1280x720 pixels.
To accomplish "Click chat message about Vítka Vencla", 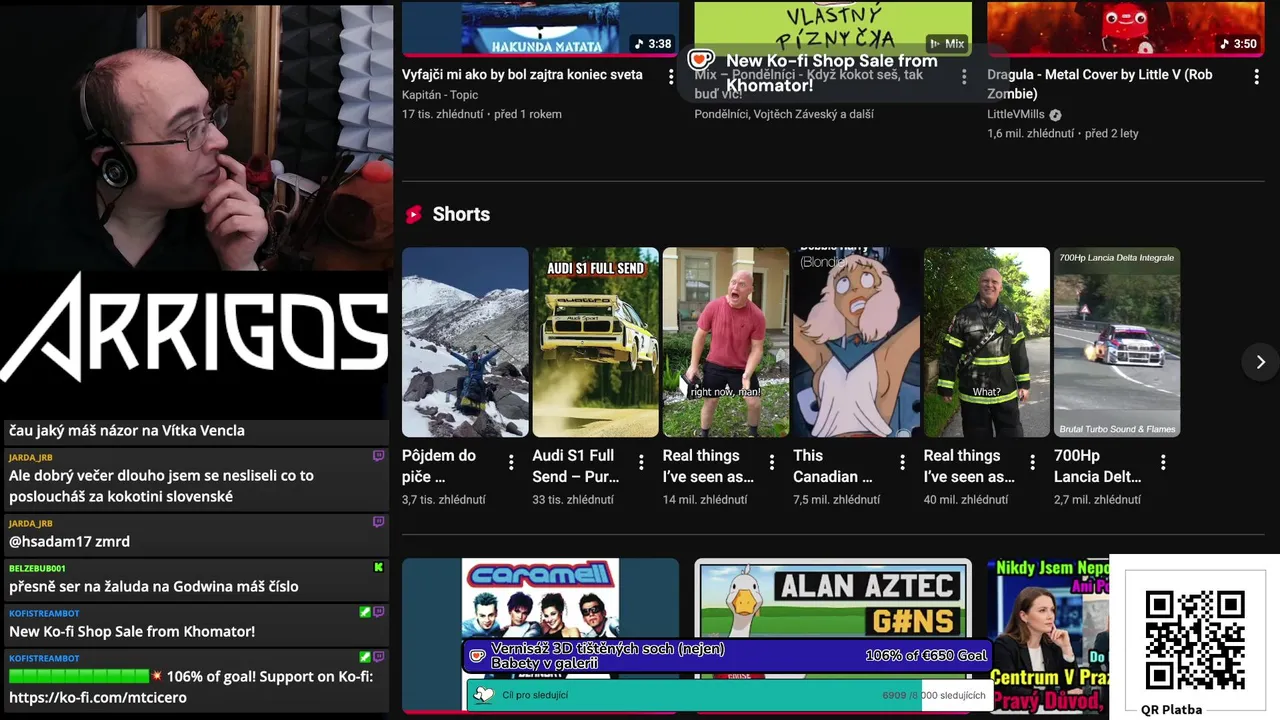I will click(127, 431).
